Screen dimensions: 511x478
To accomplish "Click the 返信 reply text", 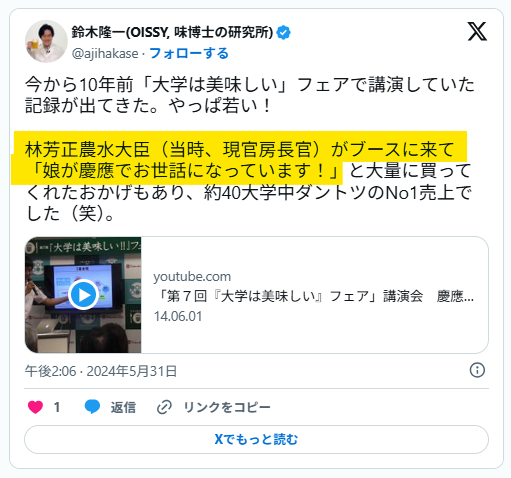I will tap(123, 407).
